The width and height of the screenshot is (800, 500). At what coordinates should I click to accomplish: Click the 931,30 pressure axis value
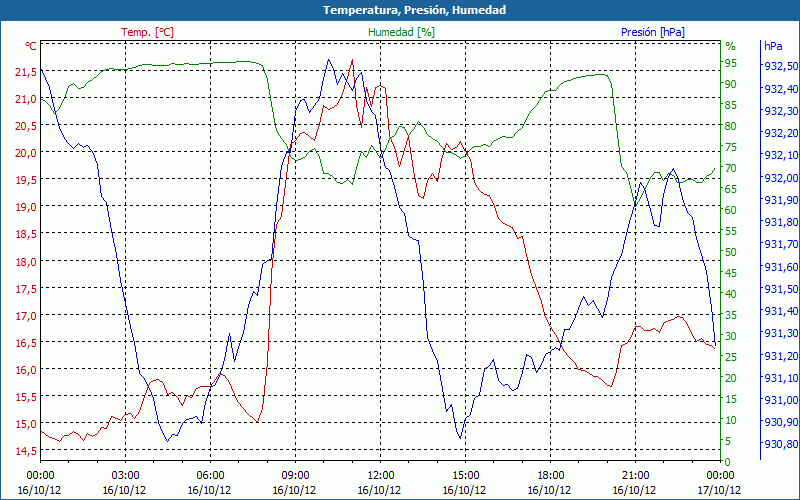(781, 333)
